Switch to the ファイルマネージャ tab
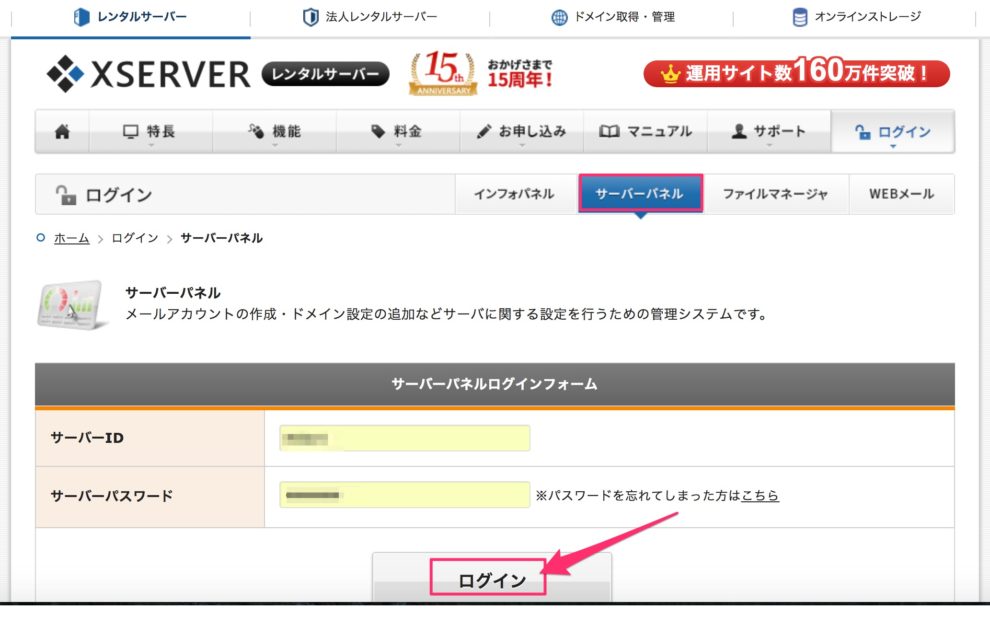This screenshot has width=990, height=625. (x=776, y=194)
